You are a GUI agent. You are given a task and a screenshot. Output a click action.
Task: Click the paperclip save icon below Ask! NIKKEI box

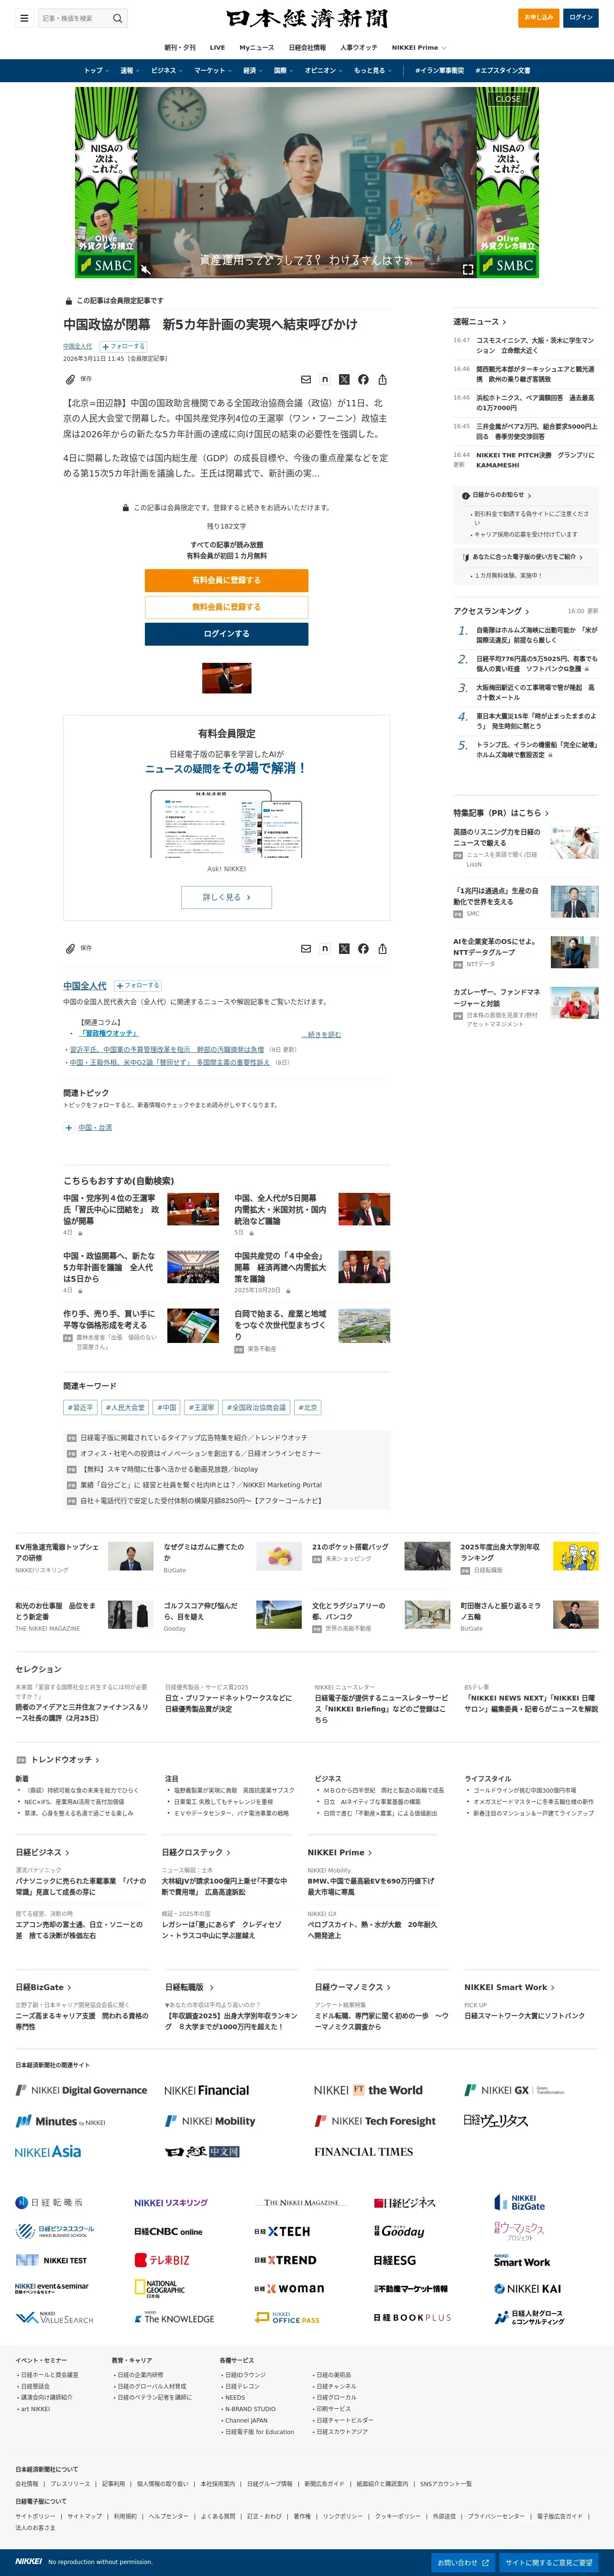pyautogui.click(x=70, y=948)
